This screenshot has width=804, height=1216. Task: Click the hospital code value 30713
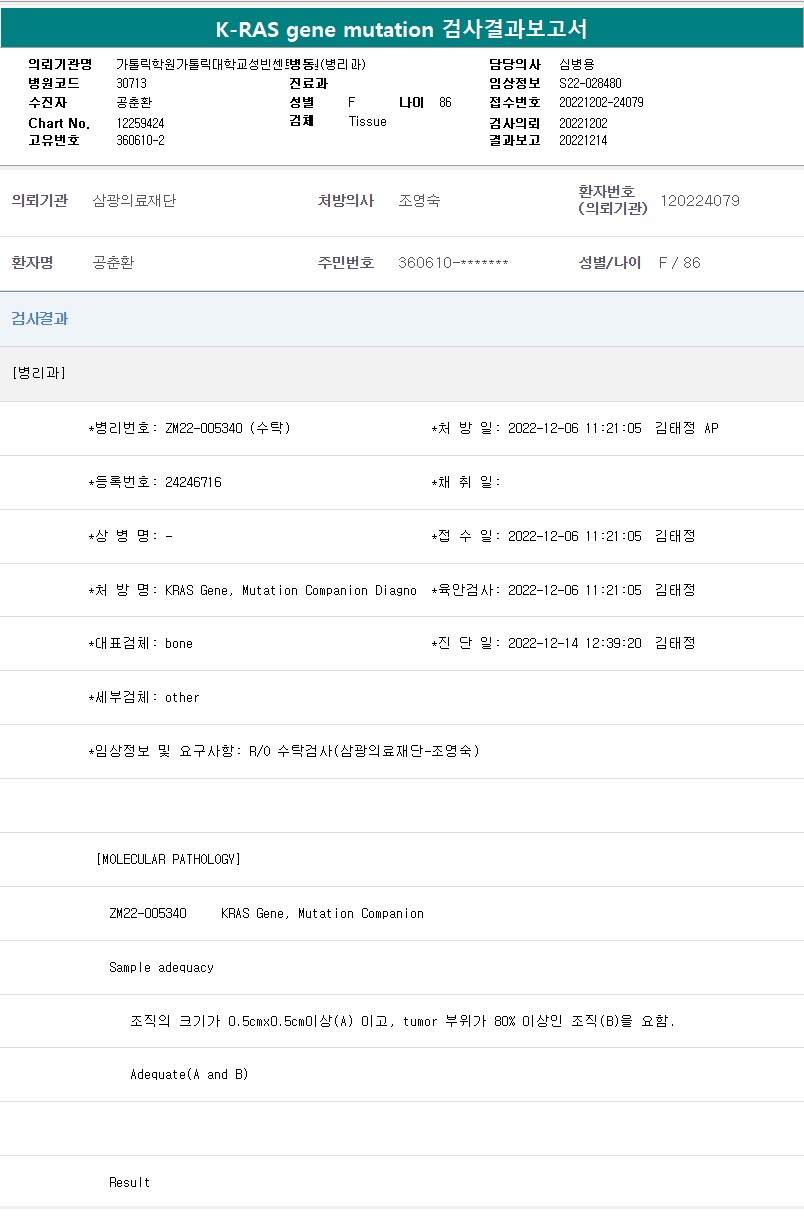[131, 84]
